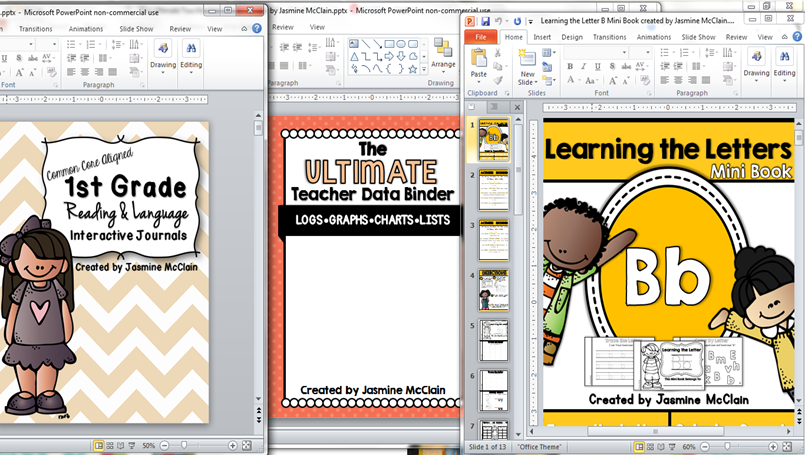Image resolution: width=805 pixels, height=455 pixels.
Task: Toggle center alignment in 1st Grade window
Action: click(85, 72)
